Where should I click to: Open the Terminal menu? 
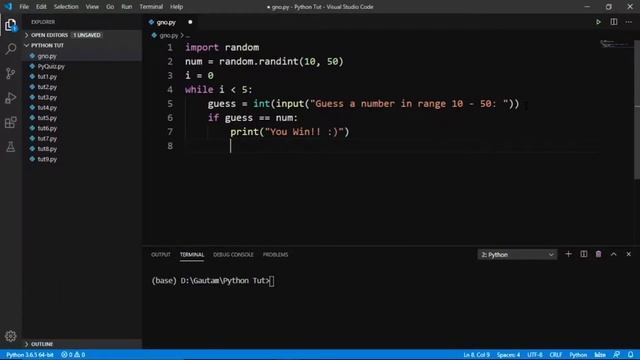click(151, 7)
